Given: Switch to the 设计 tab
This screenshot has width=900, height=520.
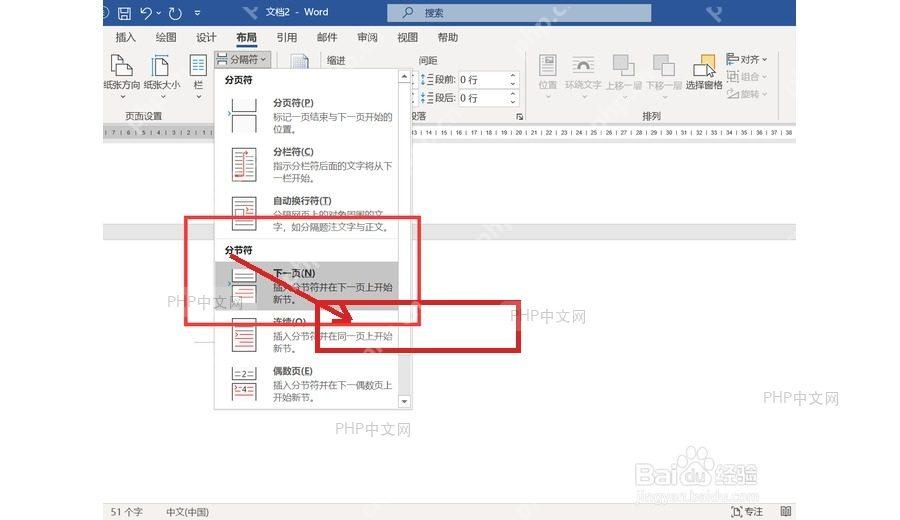Looking at the screenshot, I should point(206,37).
